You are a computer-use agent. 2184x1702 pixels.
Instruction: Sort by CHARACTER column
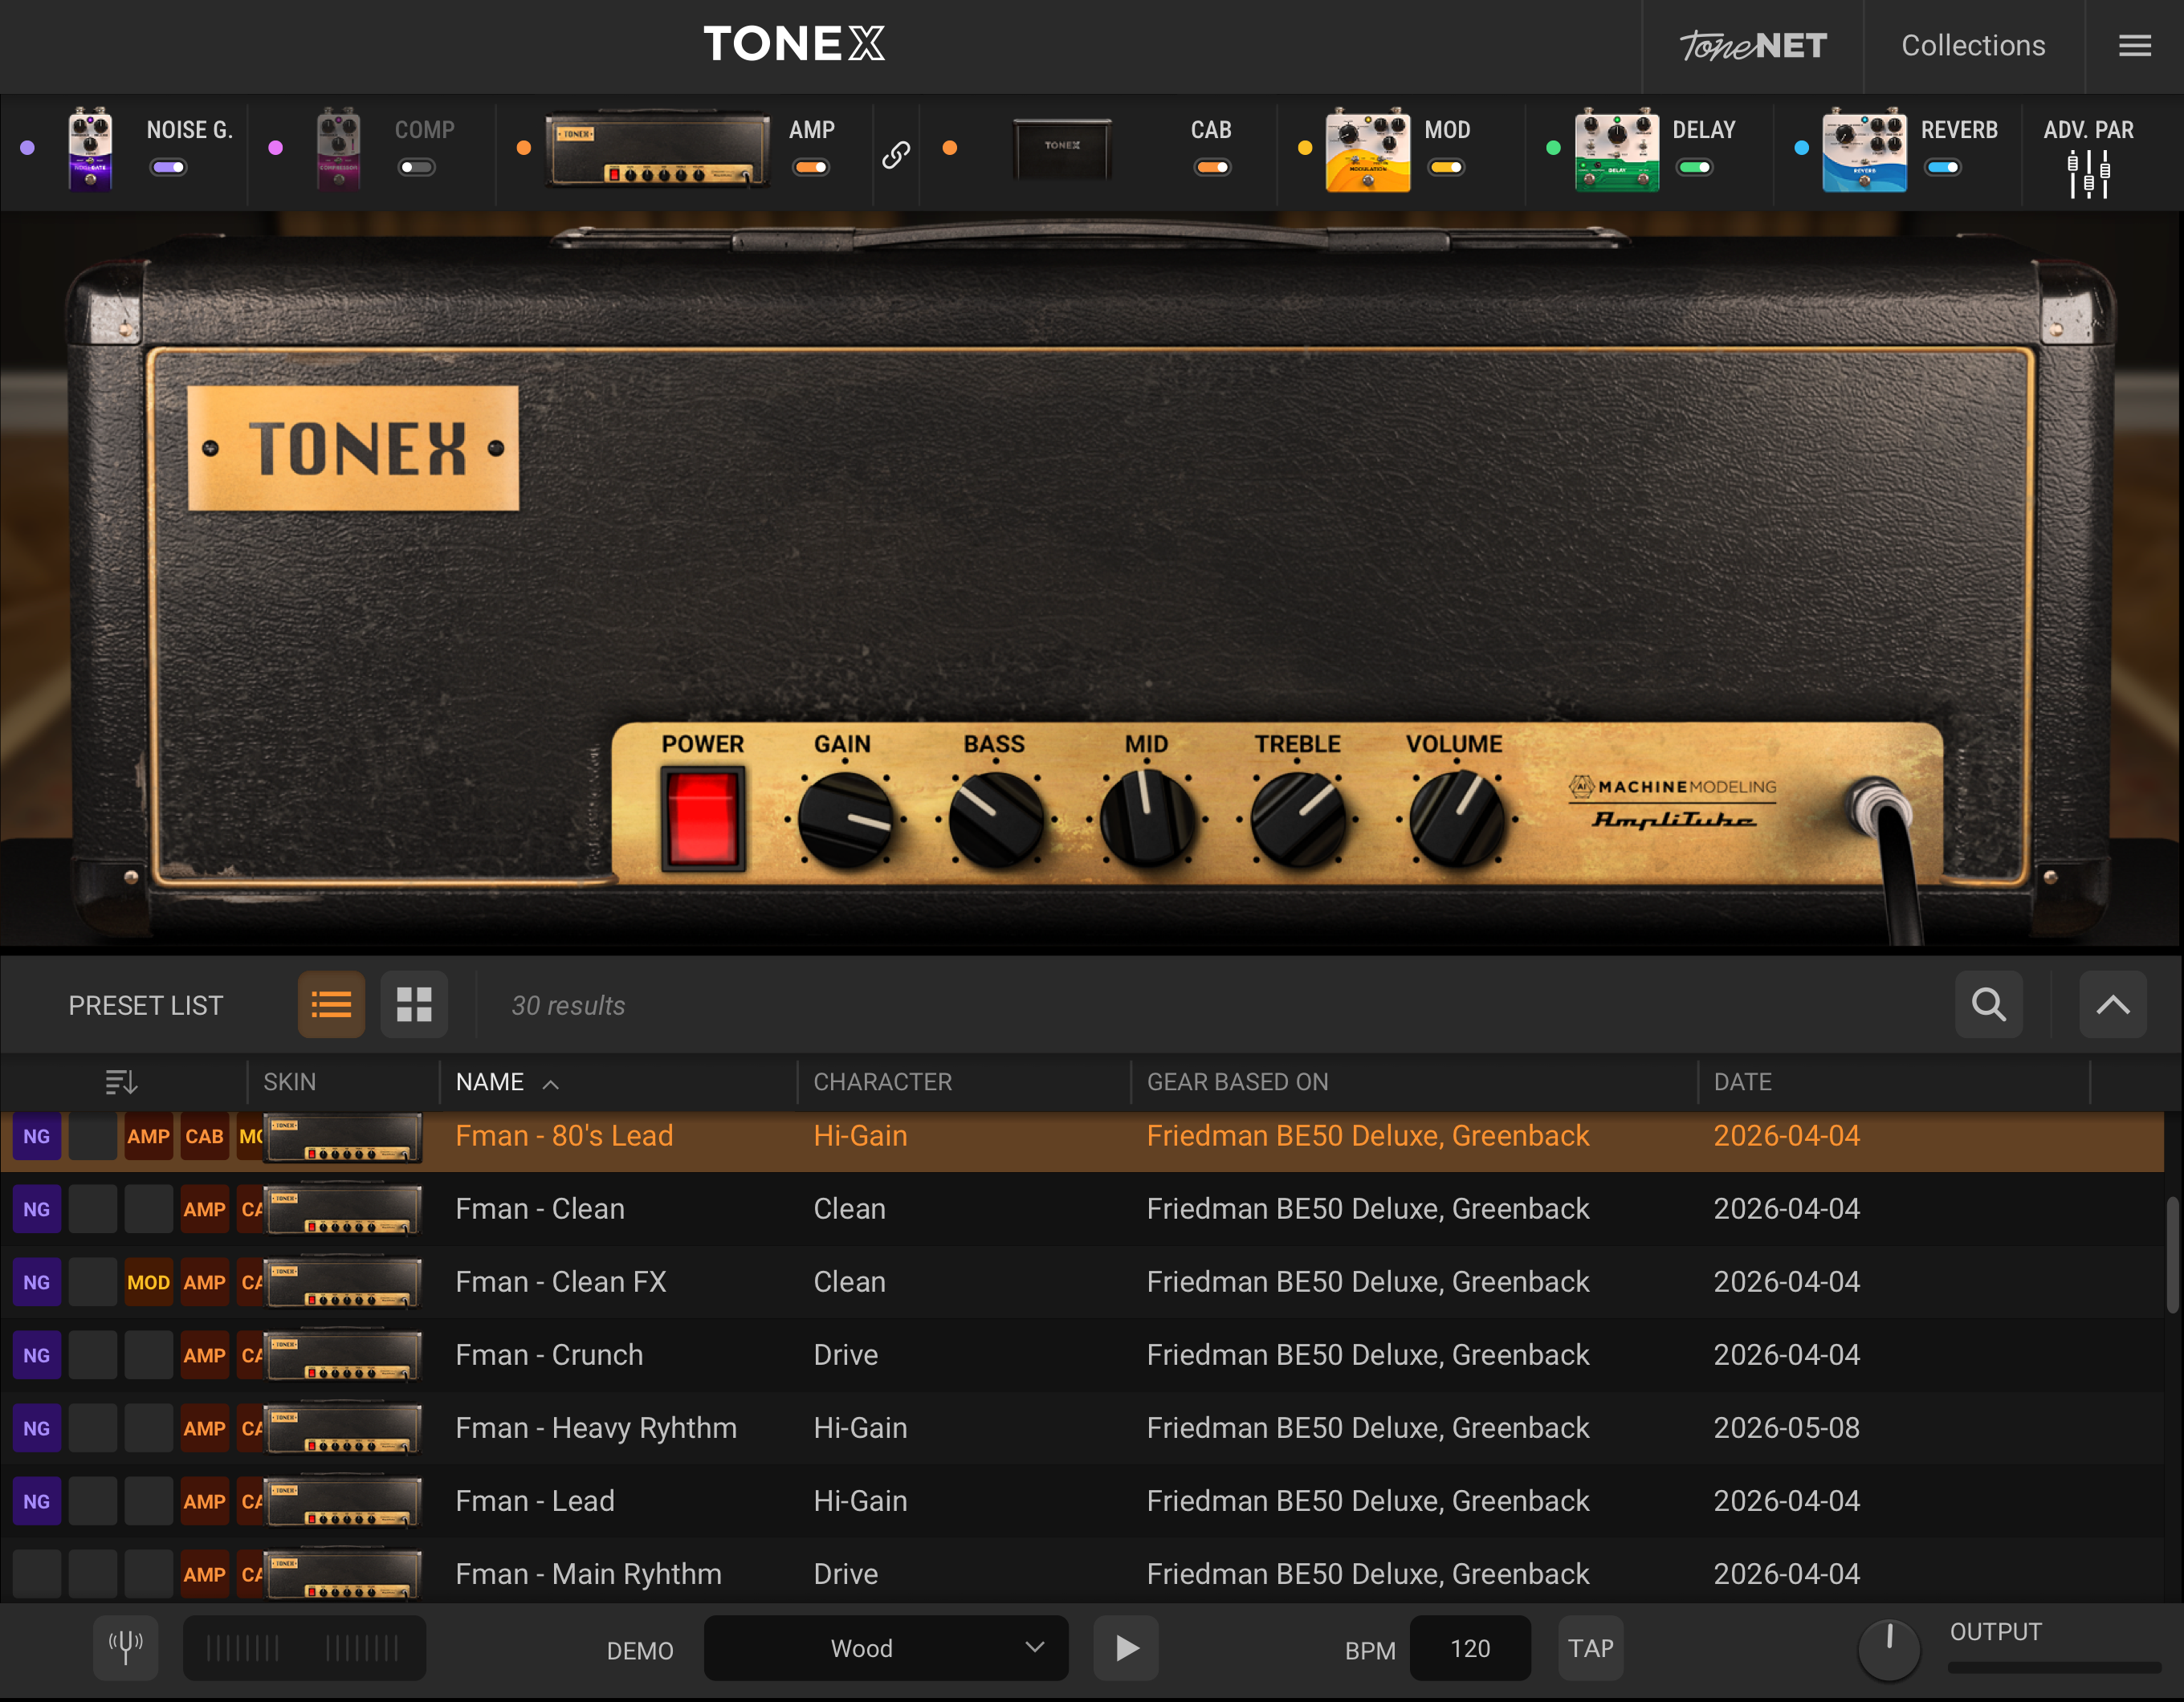point(883,1082)
